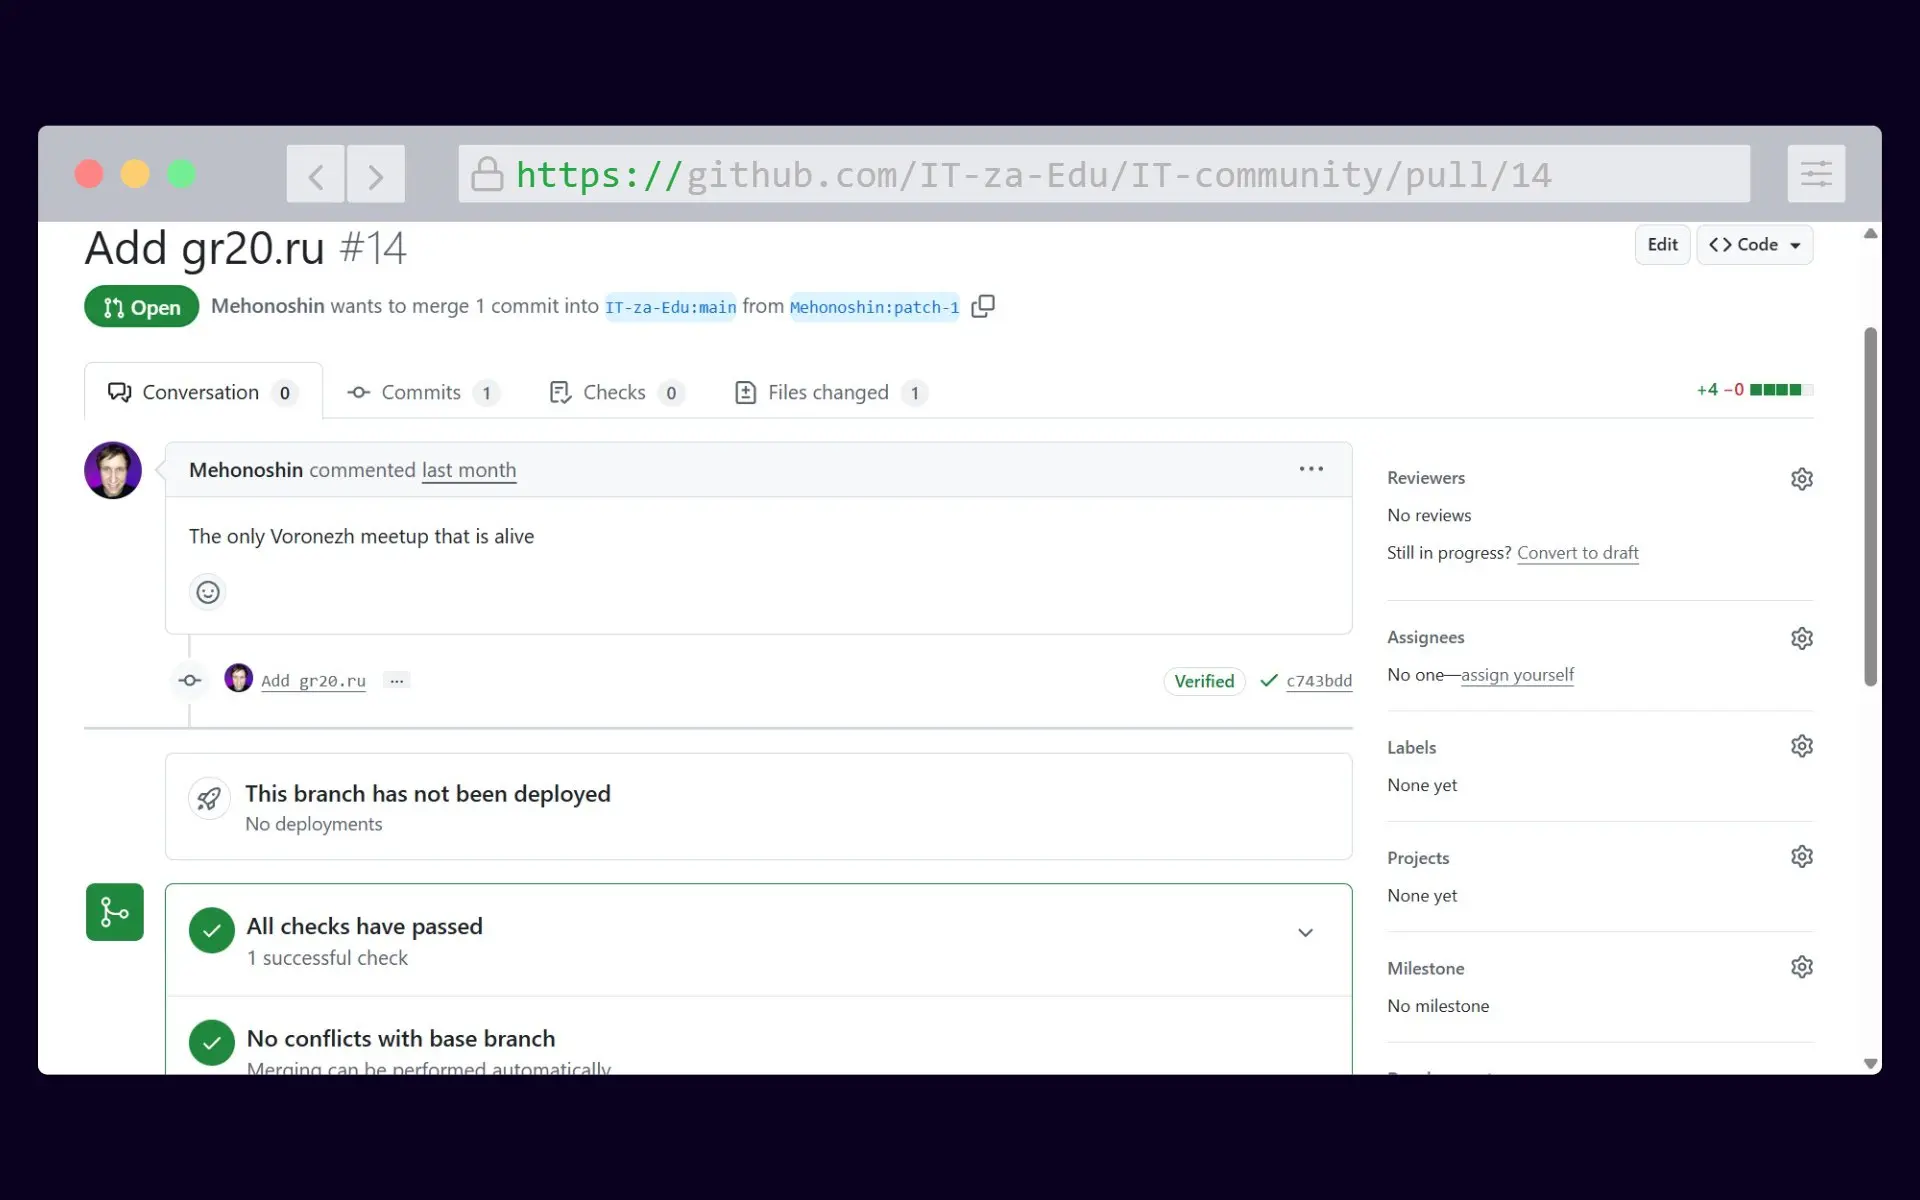Click the Add gr20.ru pull request title
The height and width of the screenshot is (1200, 1920).
205,248
